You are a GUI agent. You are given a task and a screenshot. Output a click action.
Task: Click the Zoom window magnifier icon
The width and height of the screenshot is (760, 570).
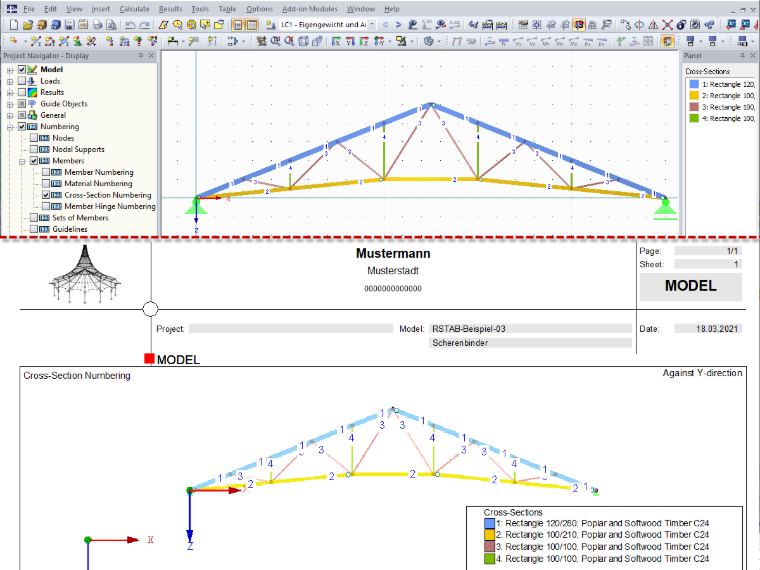pos(275,41)
